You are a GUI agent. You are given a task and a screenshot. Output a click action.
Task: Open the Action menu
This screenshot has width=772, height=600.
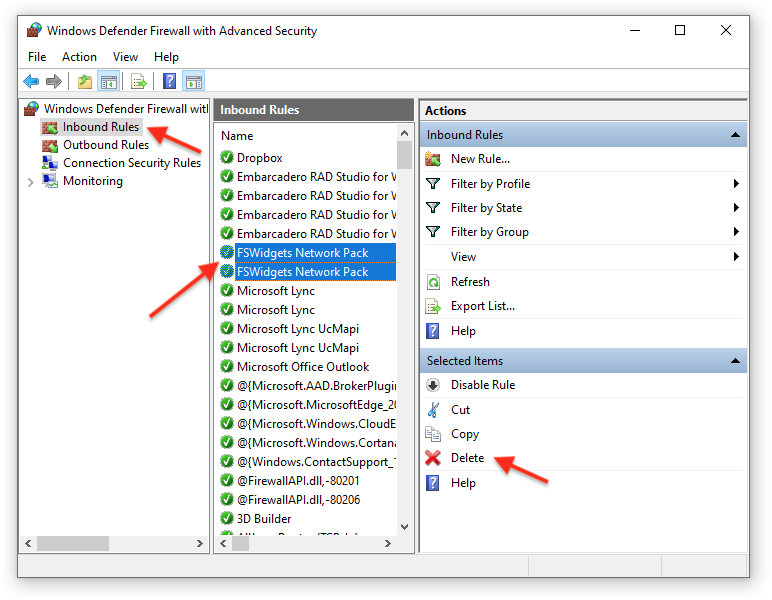(x=79, y=57)
